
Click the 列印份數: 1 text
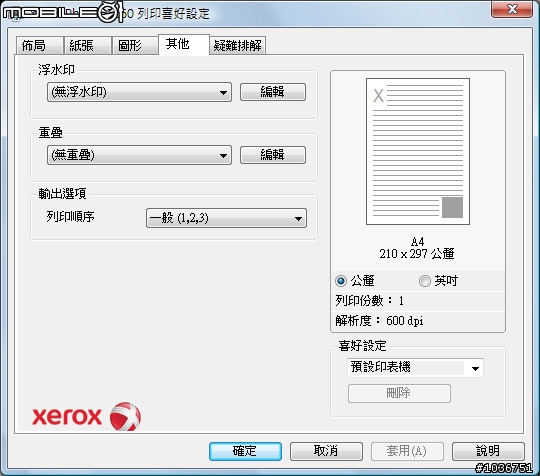point(369,301)
